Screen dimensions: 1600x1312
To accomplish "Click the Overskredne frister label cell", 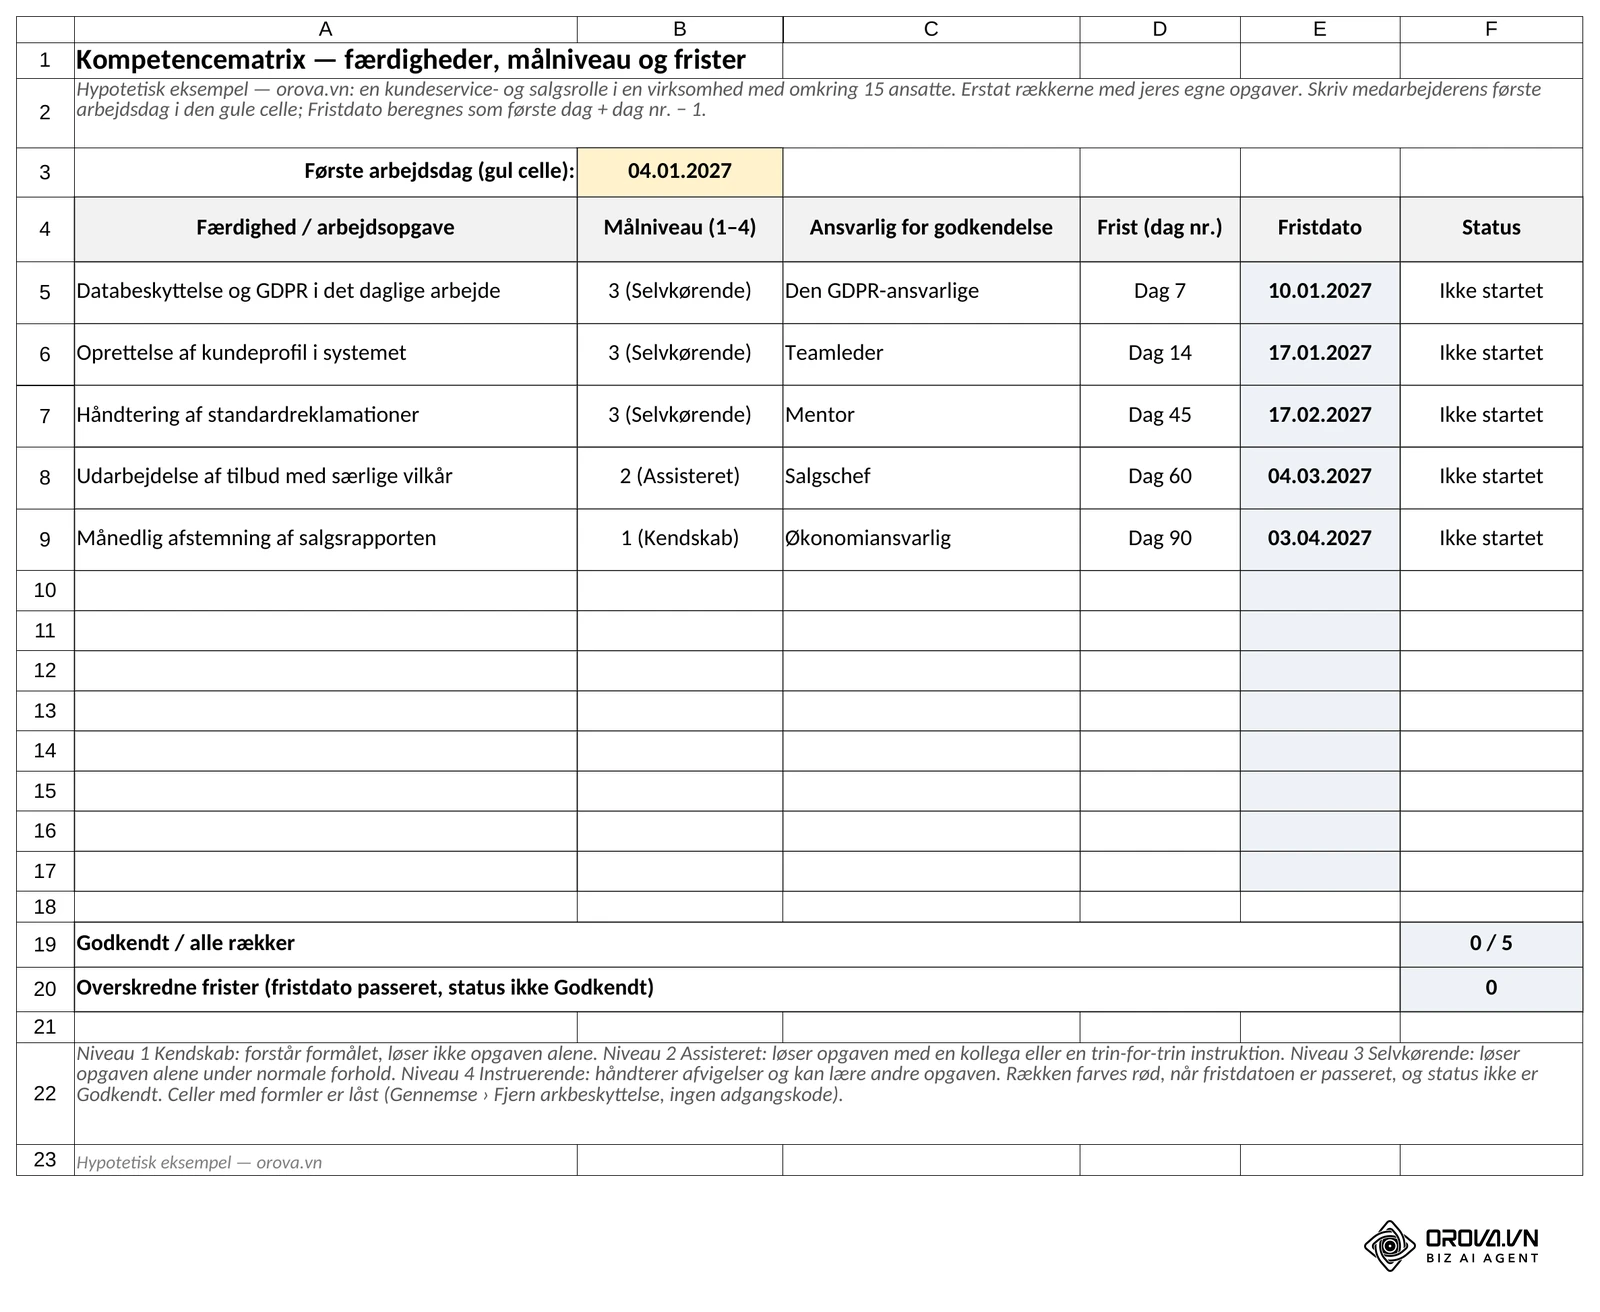I will click(x=737, y=989).
